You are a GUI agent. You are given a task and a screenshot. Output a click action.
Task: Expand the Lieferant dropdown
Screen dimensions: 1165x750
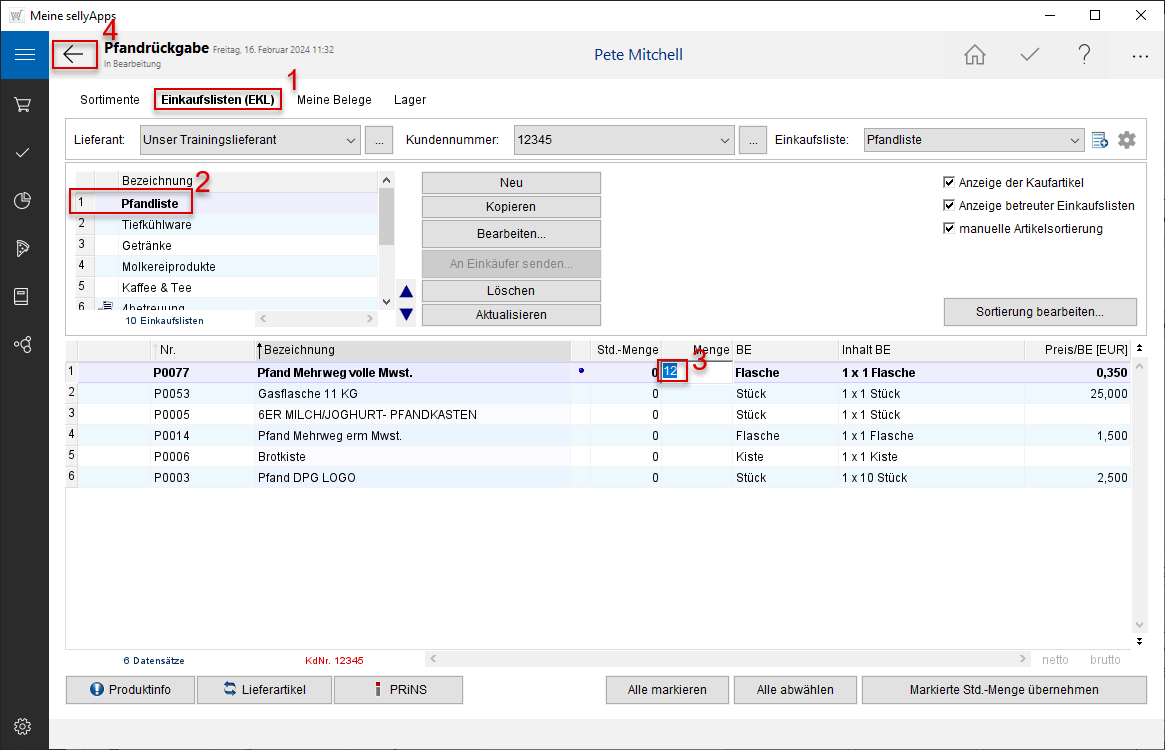[x=350, y=140]
